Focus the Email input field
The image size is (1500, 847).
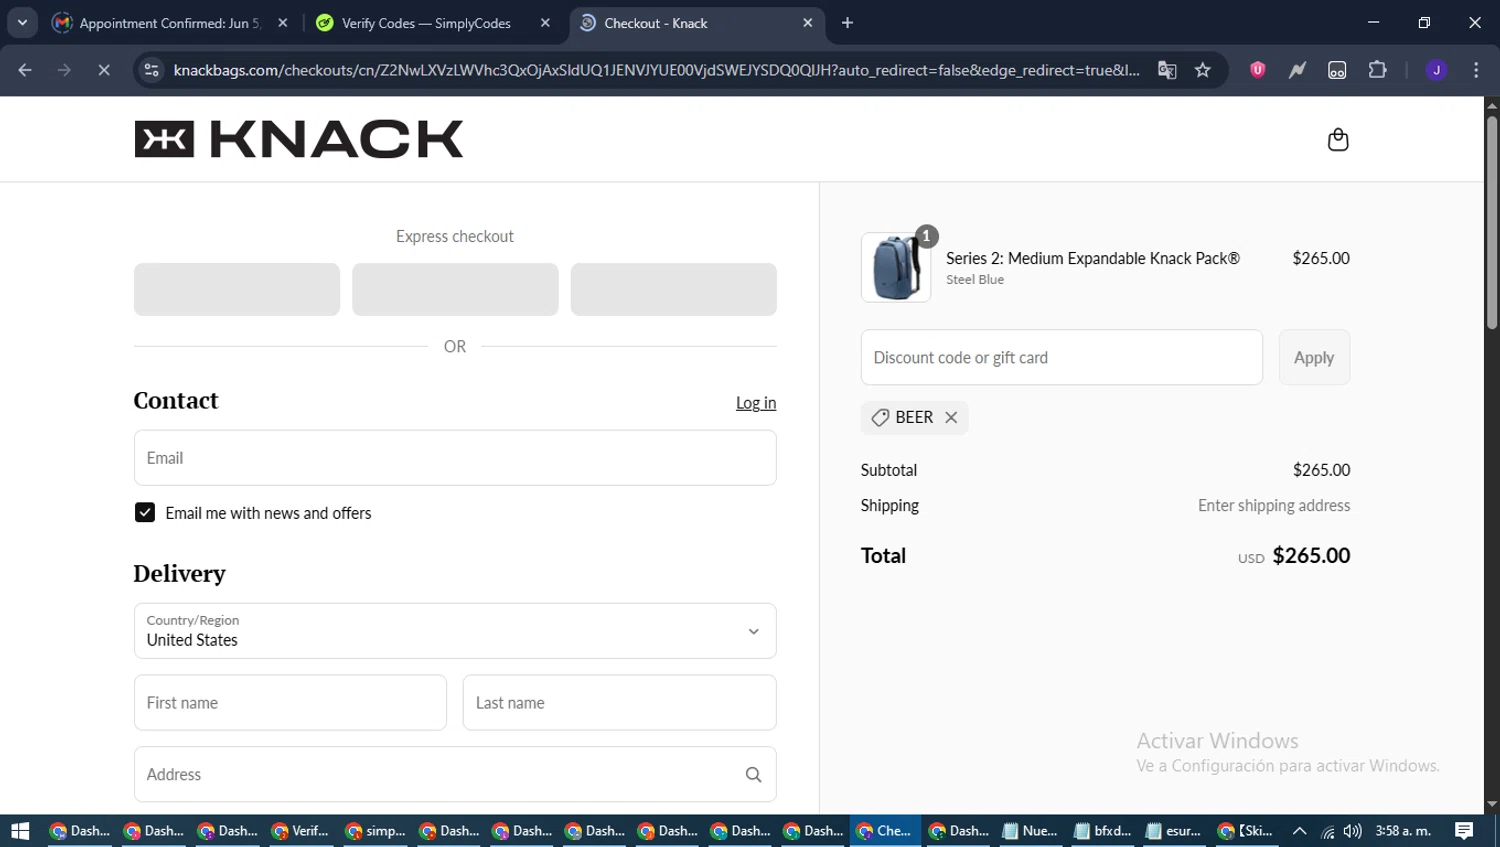click(455, 458)
